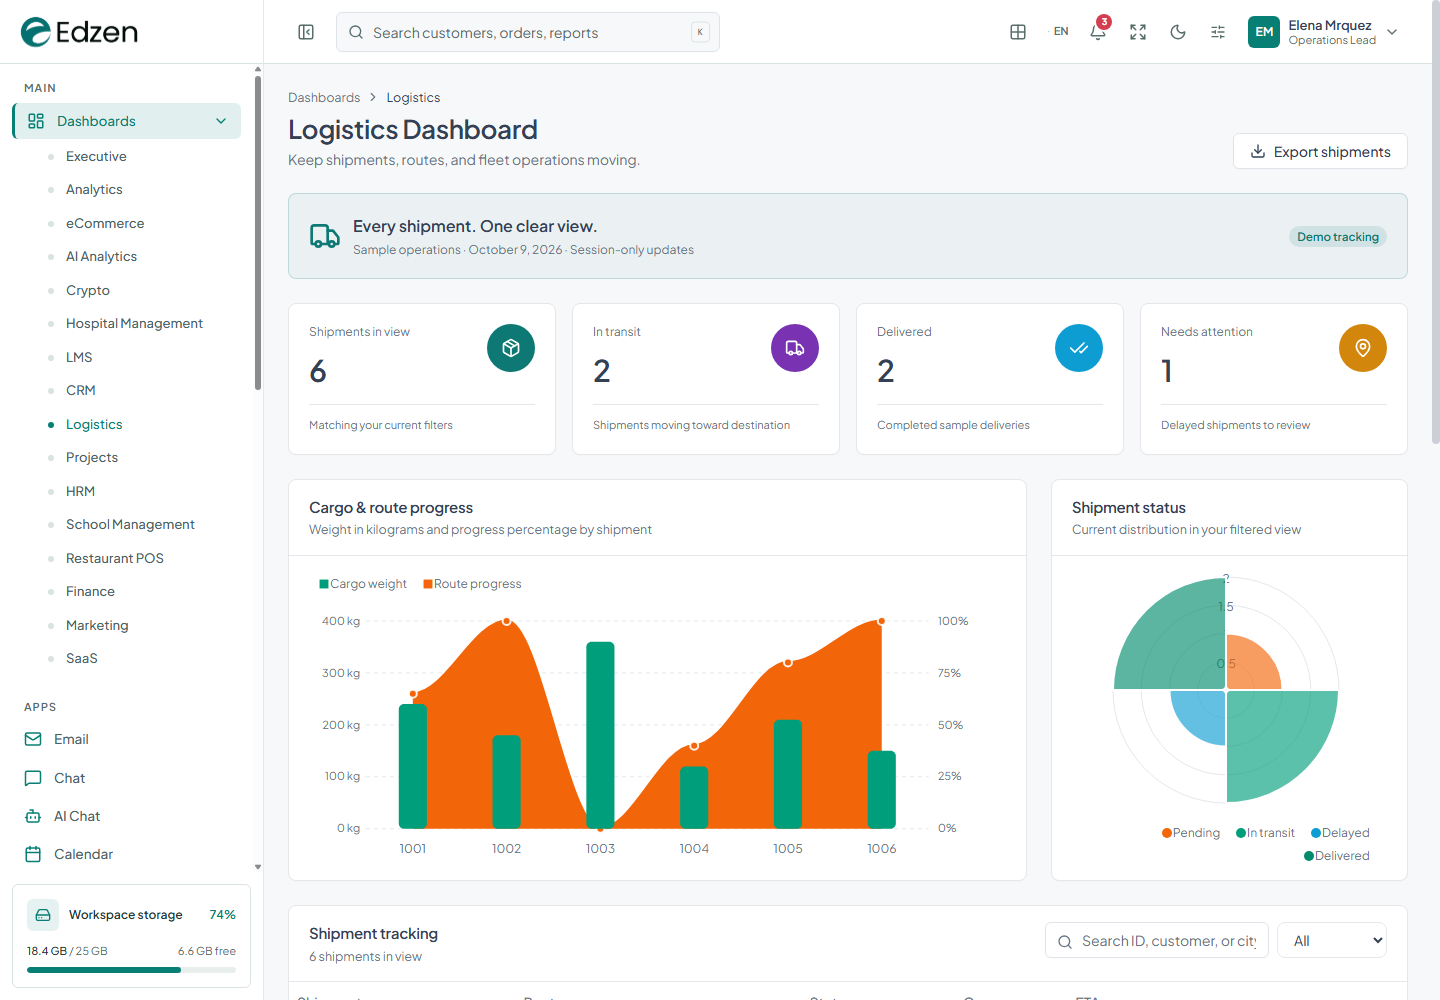Go to Dashboards breadcrumb link
Screen dimensions: 1440x1000
(x=324, y=97)
